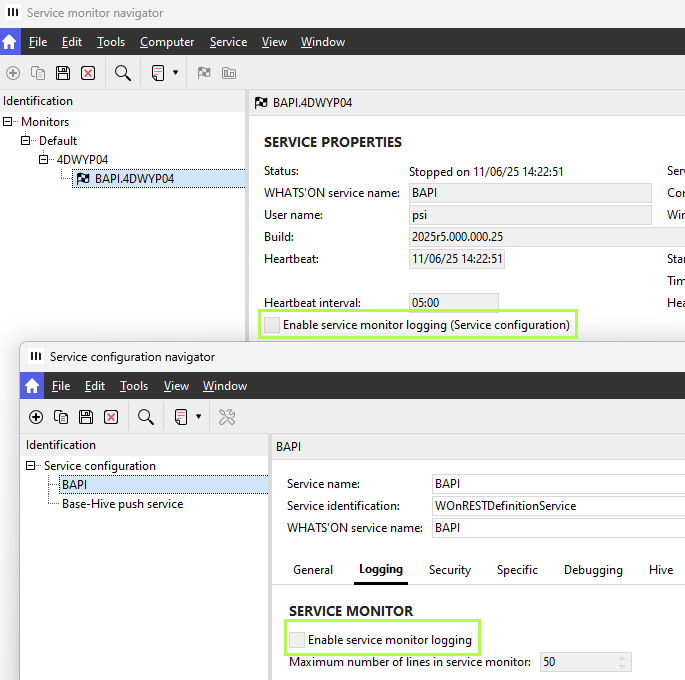This screenshot has height=680, width=685.
Task: Click the Home icon in Service configuration navigator
Action: [x=32, y=386]
